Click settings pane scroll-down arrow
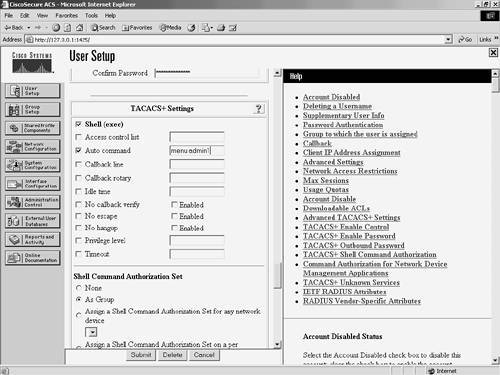 pos(277,345)
